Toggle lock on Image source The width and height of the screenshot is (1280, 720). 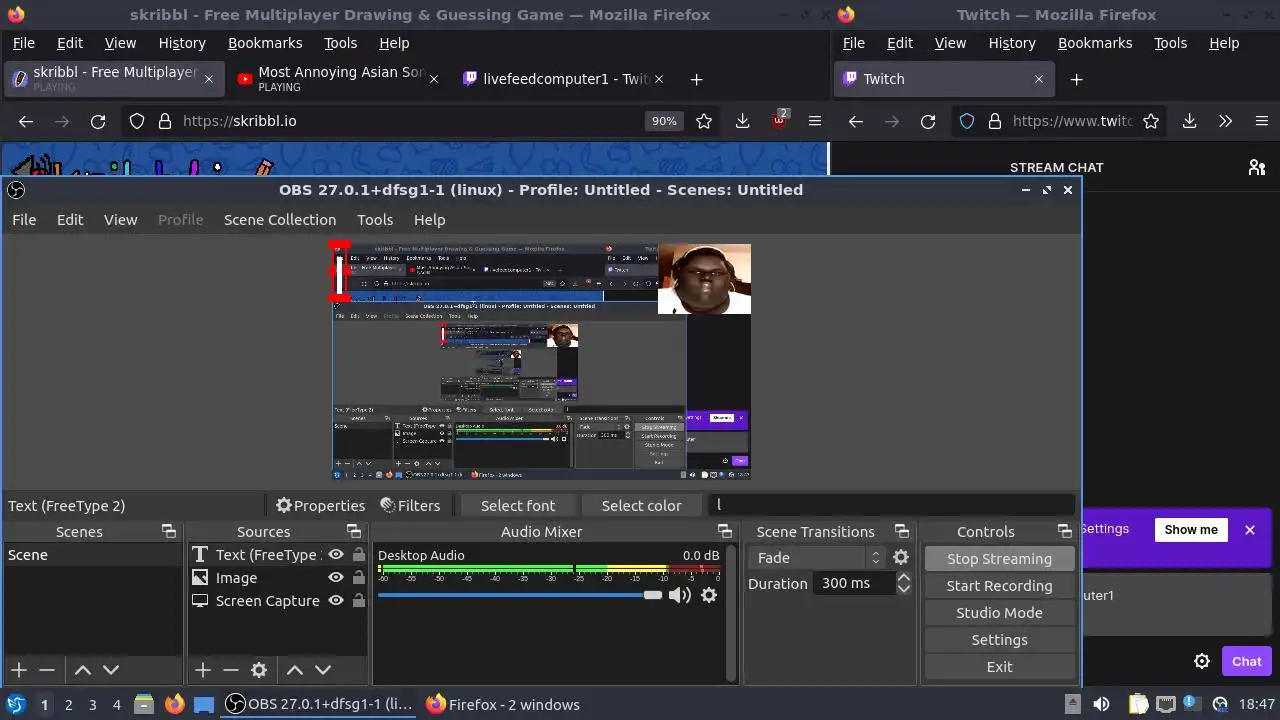358,578
